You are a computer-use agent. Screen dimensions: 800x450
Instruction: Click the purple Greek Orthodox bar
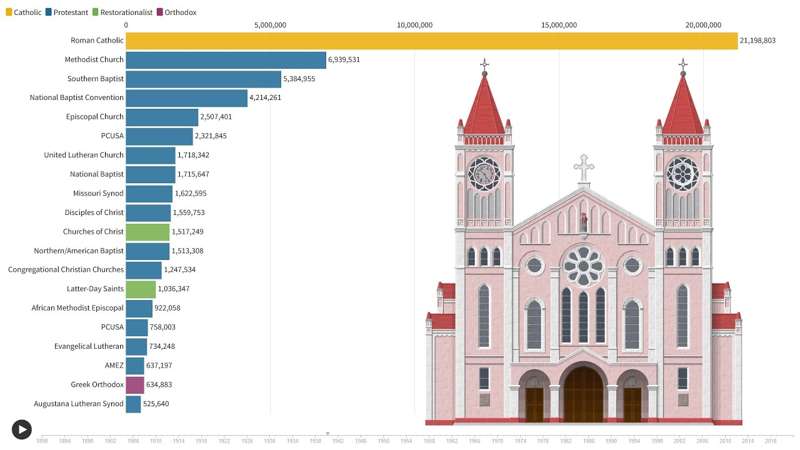135,385
